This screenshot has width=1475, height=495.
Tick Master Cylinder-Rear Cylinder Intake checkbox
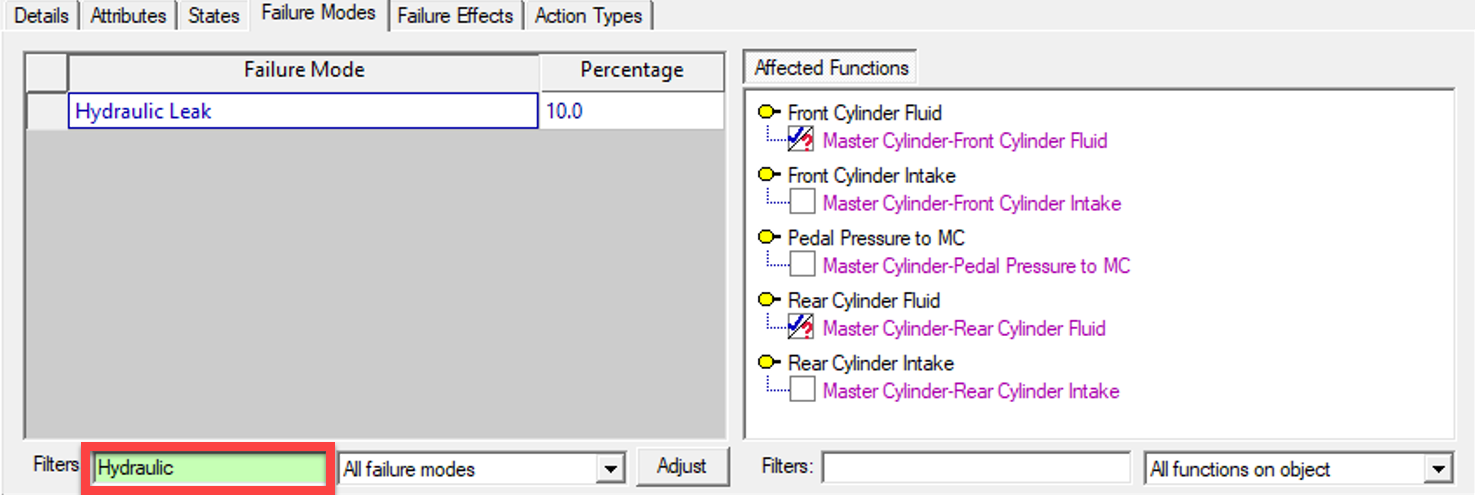(x=802, y=390)
